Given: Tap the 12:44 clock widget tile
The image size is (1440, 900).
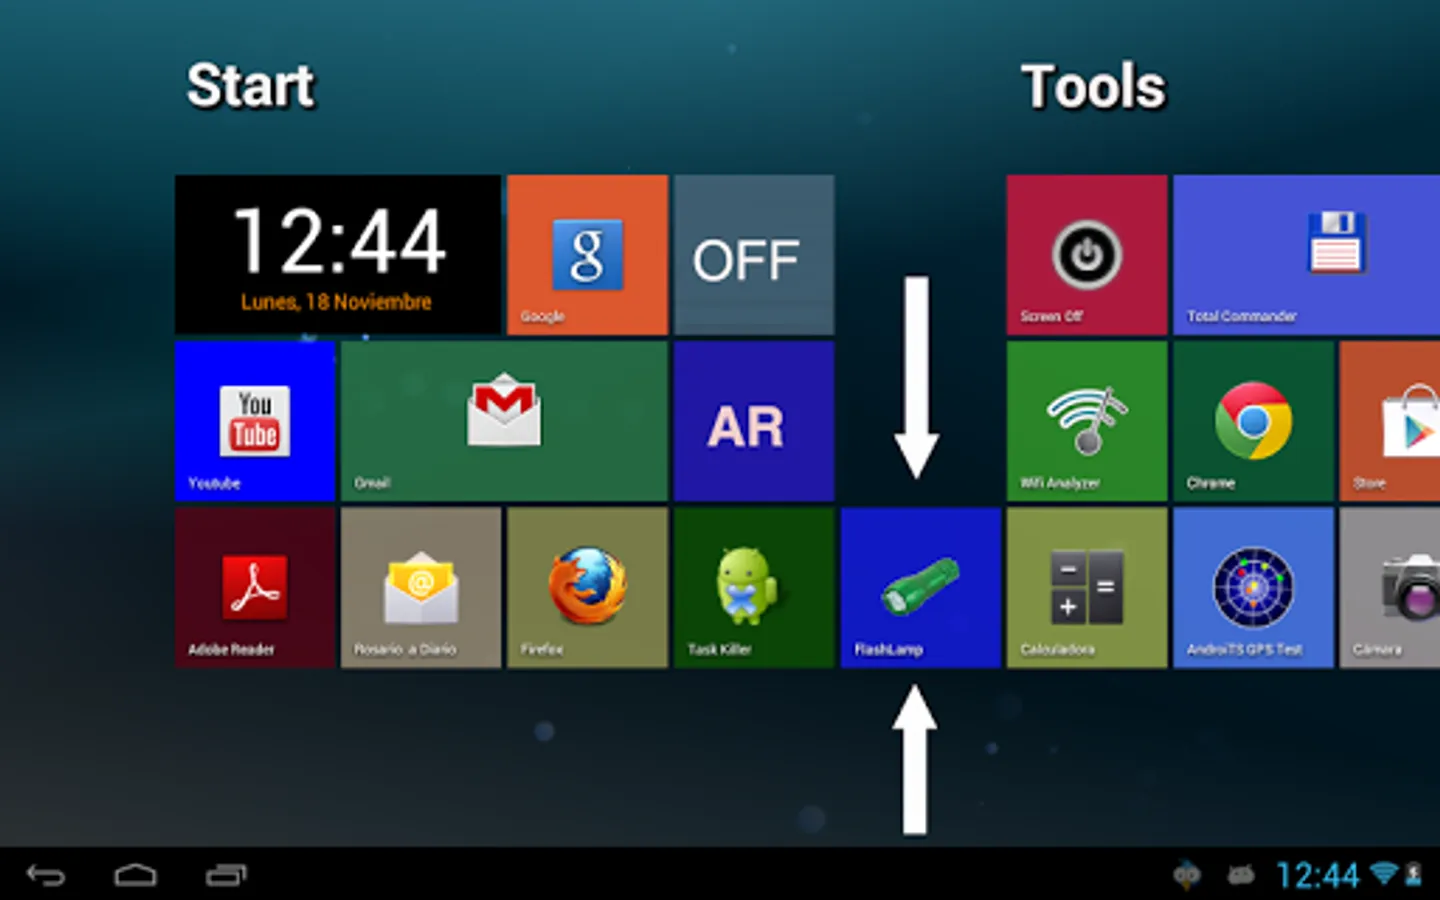Looking at the screenshot, I should point(338,255).
